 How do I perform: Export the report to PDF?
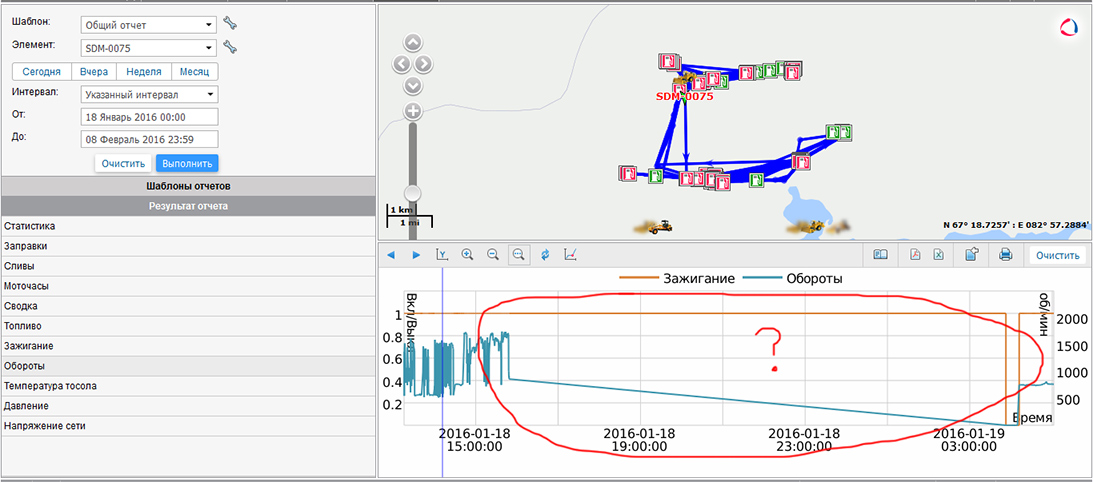click(914, 255)
